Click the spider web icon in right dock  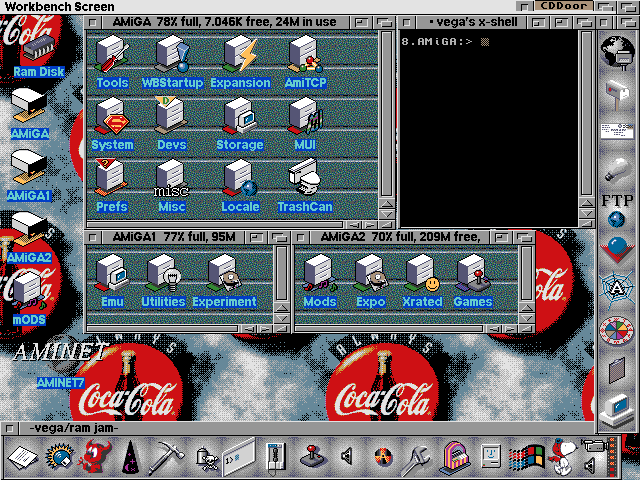(617, 289)
